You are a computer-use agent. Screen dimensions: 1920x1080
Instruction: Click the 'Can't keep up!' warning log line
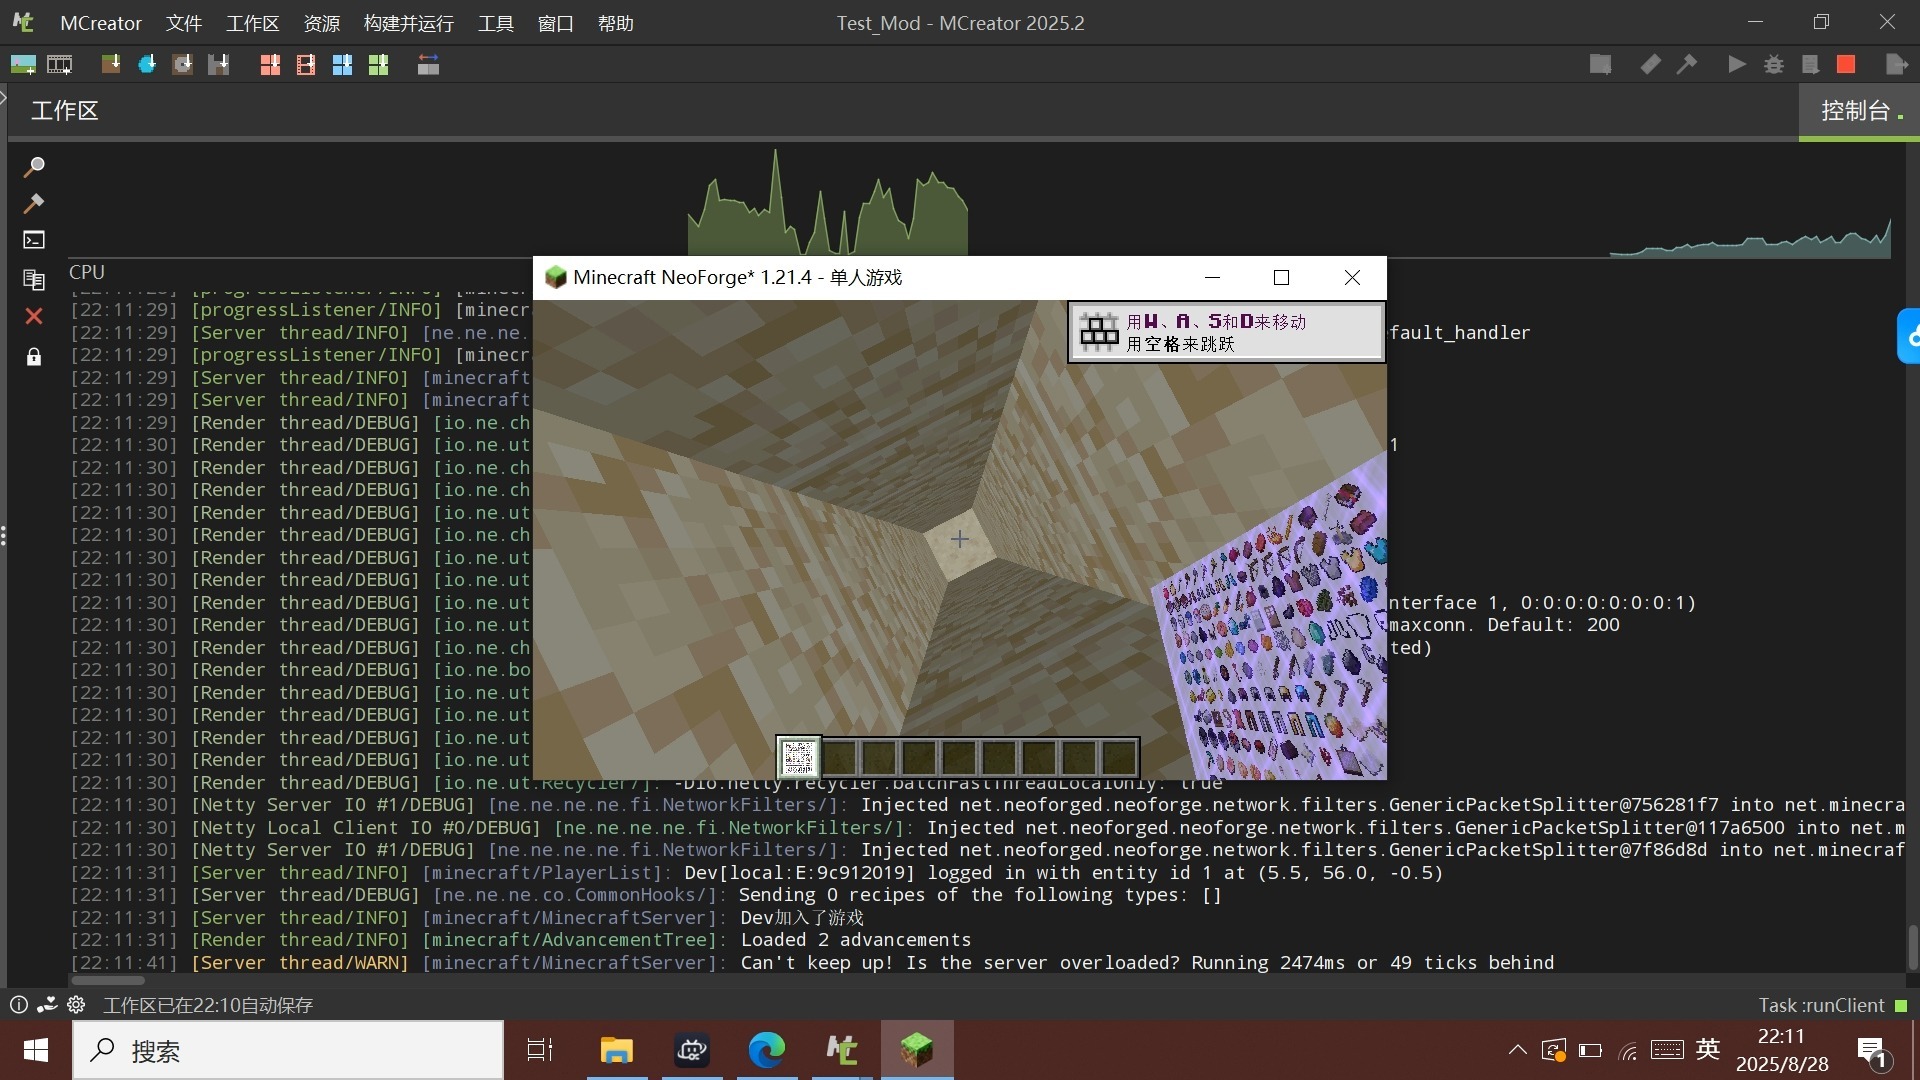click(x=812, y=962)
